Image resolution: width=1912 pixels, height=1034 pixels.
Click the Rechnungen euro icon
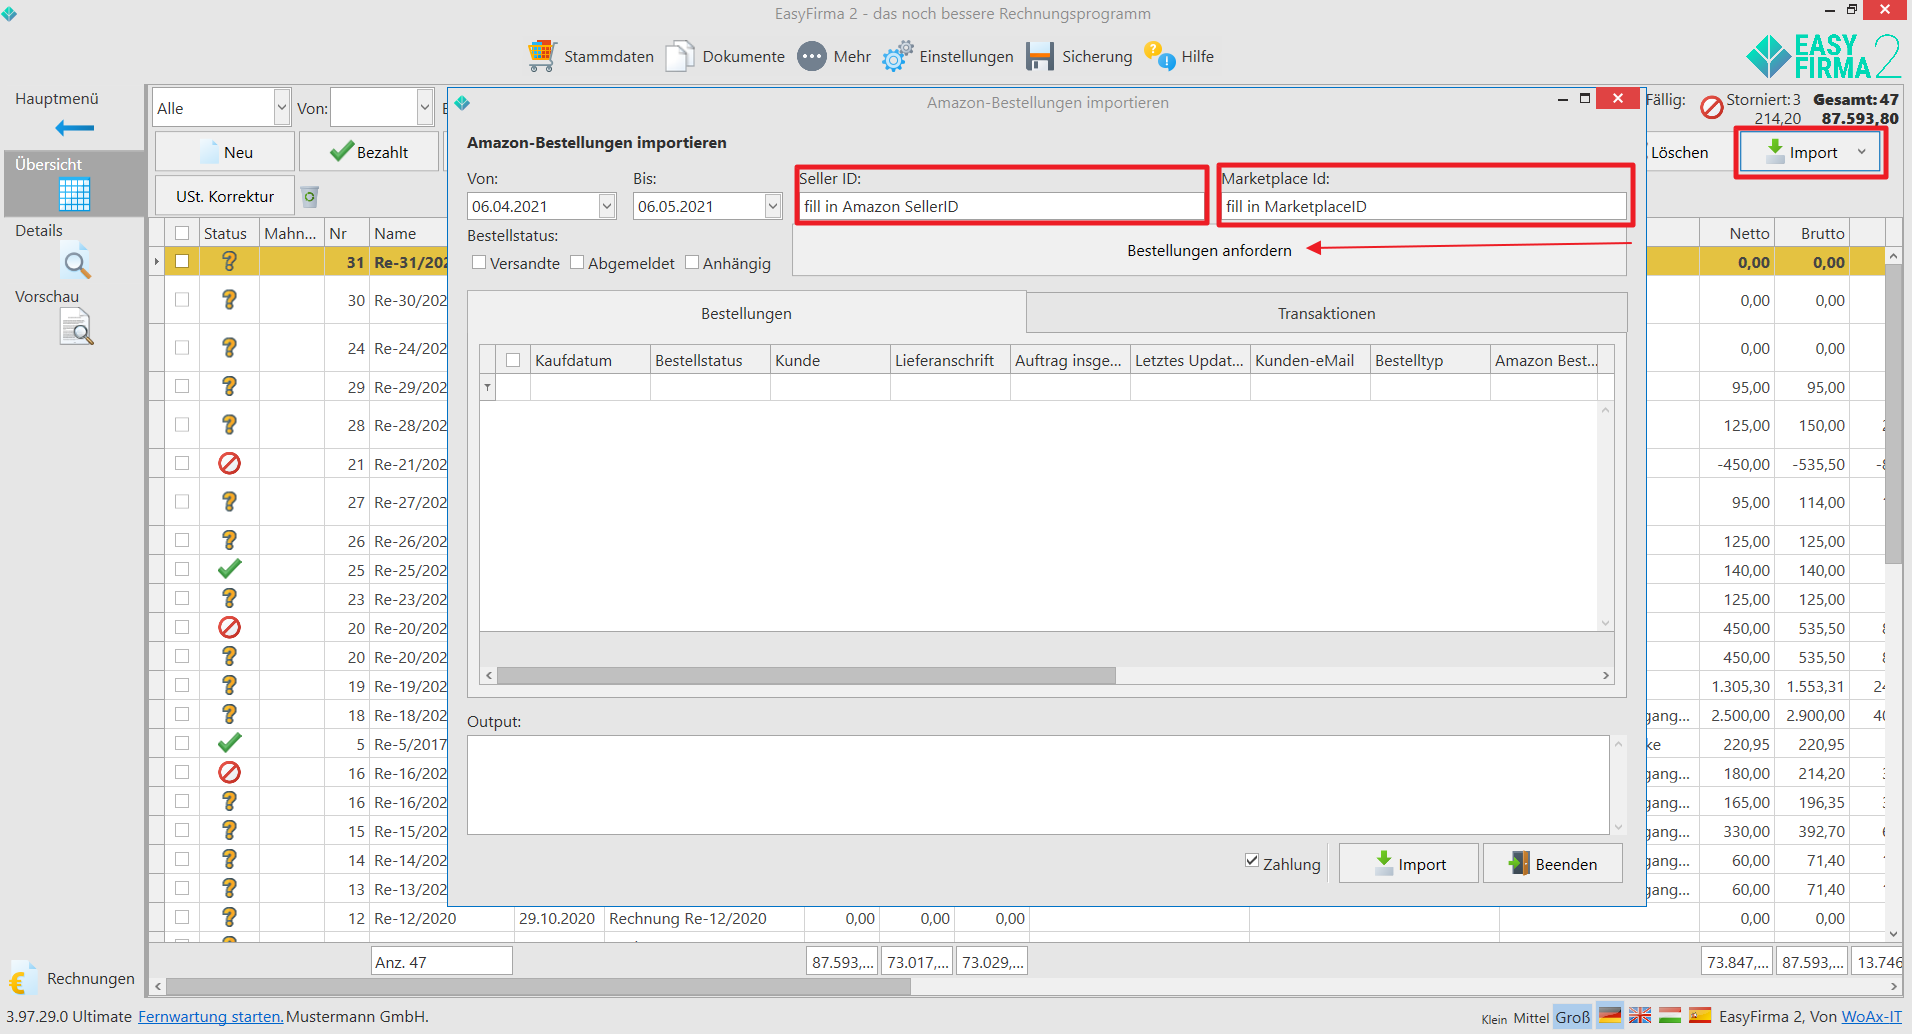click(x=22, y=978)
